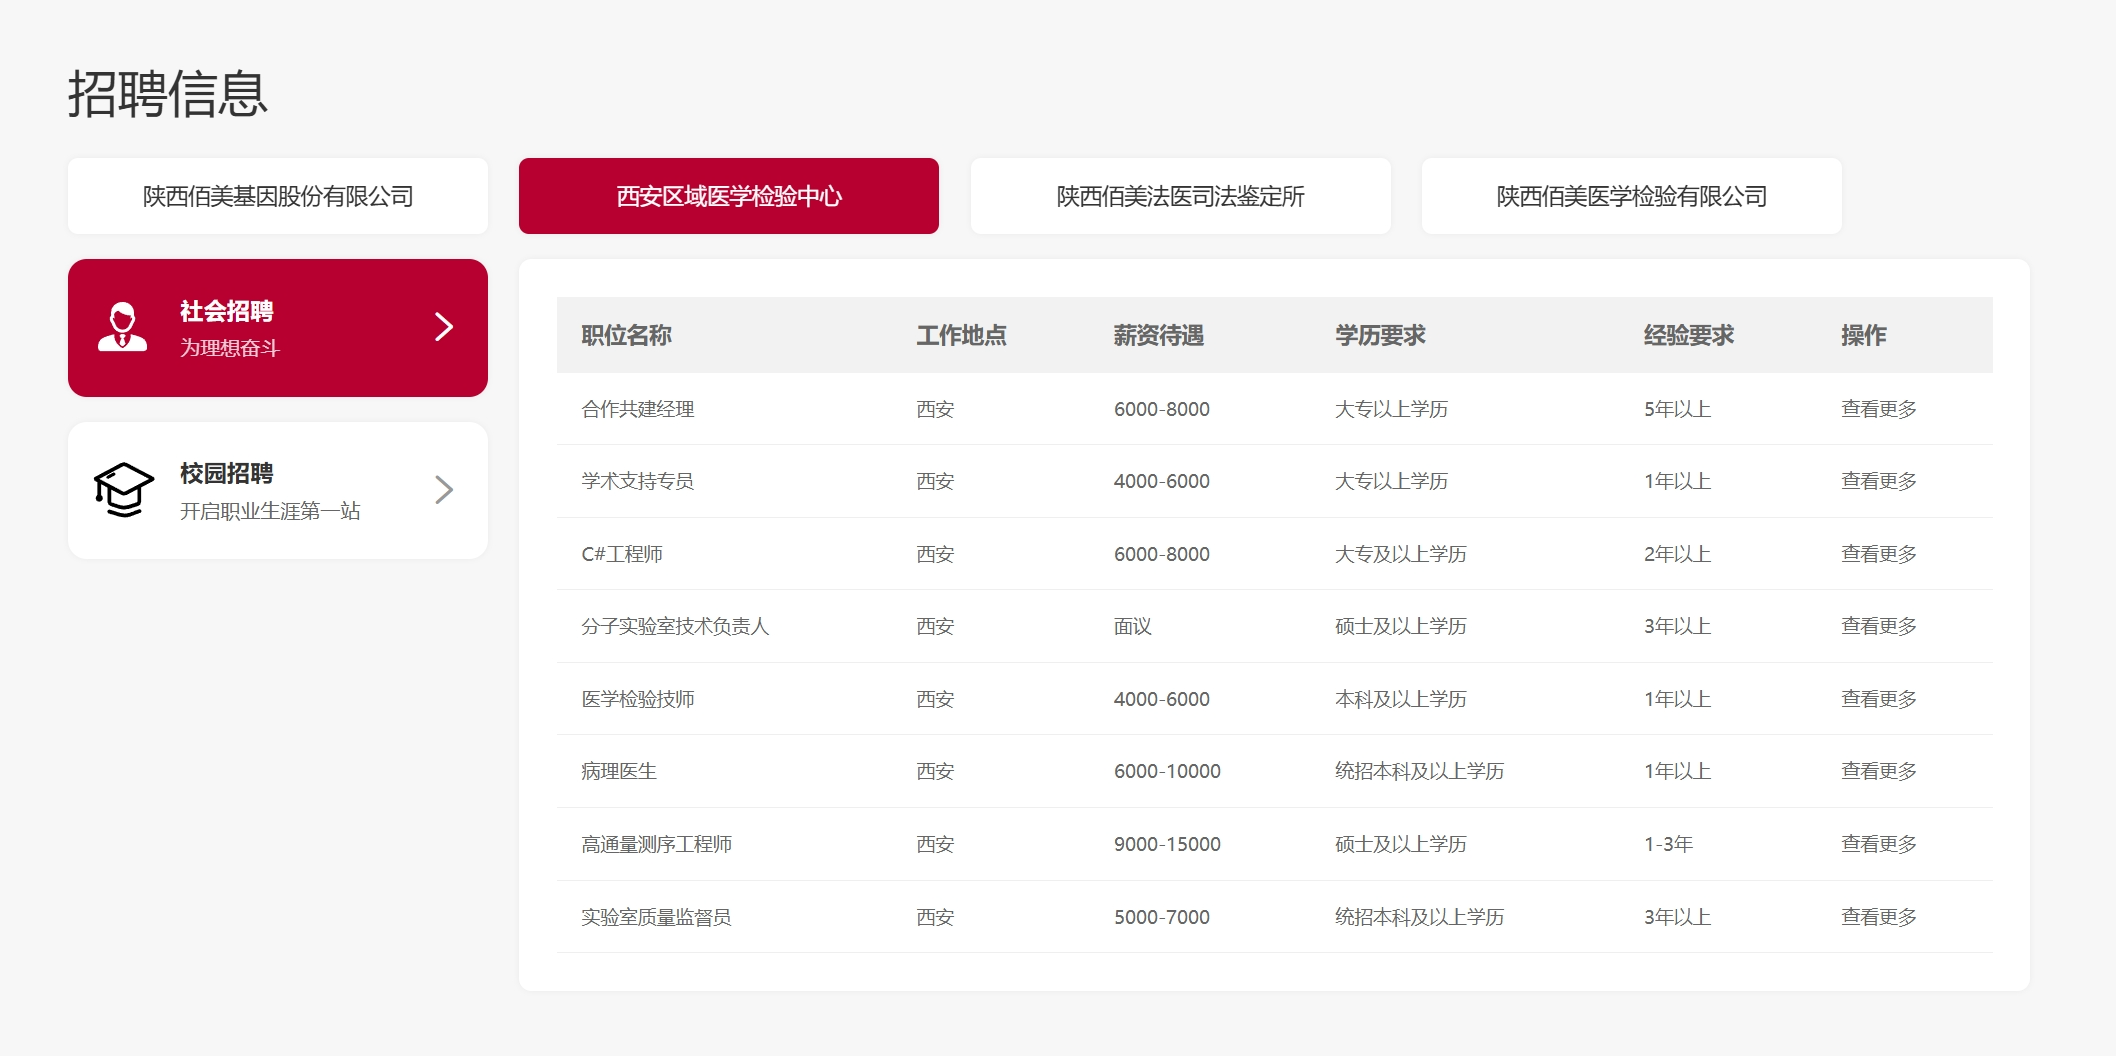
Task: Open 社会招聘 section title
Action: [227, 311]
